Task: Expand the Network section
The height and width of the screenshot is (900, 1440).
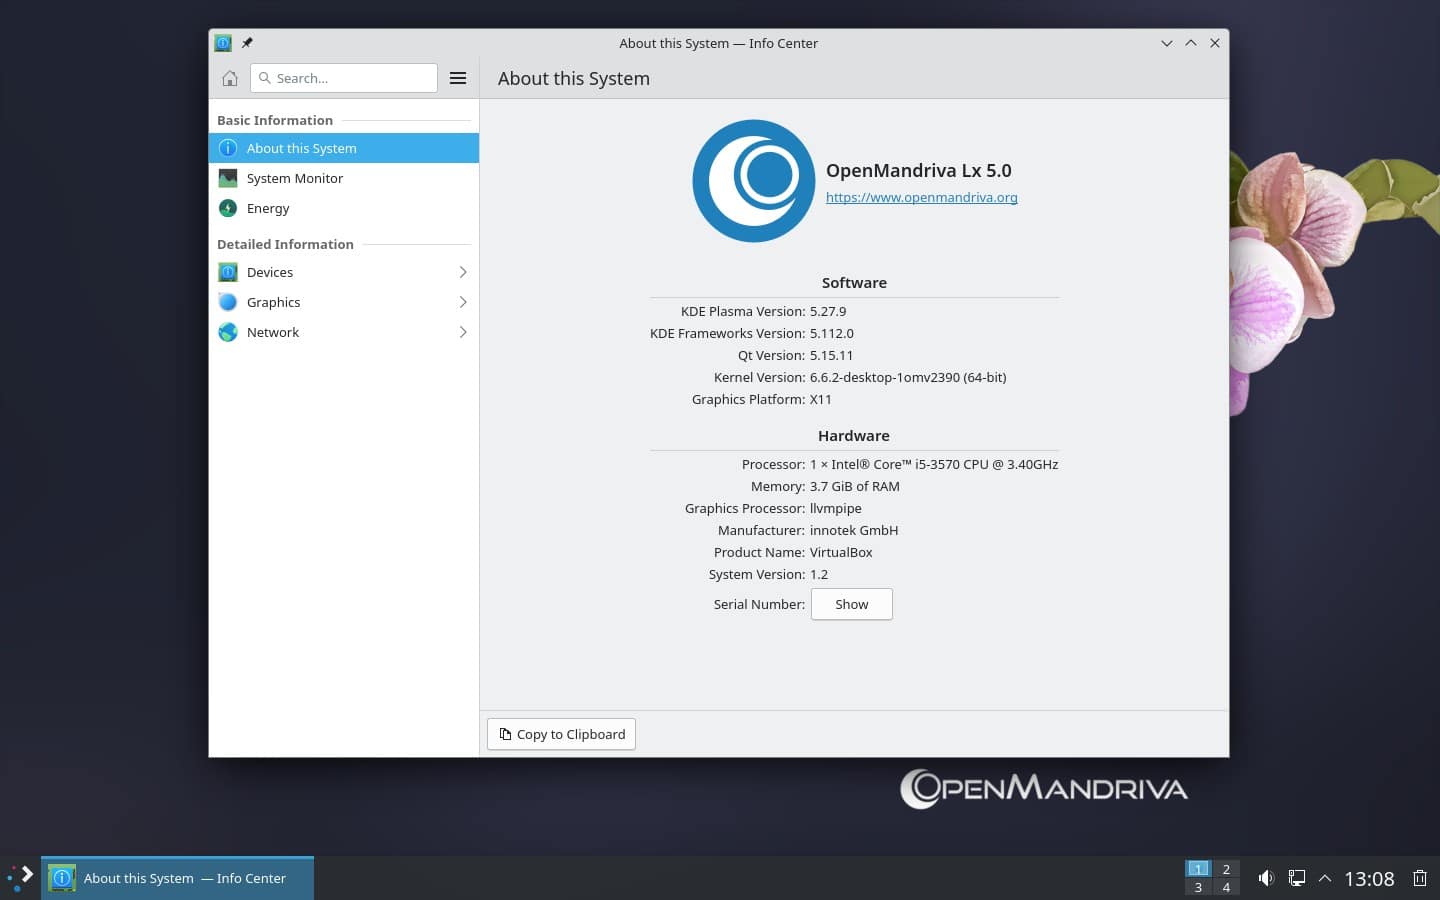Action: (x=462, y=332)
